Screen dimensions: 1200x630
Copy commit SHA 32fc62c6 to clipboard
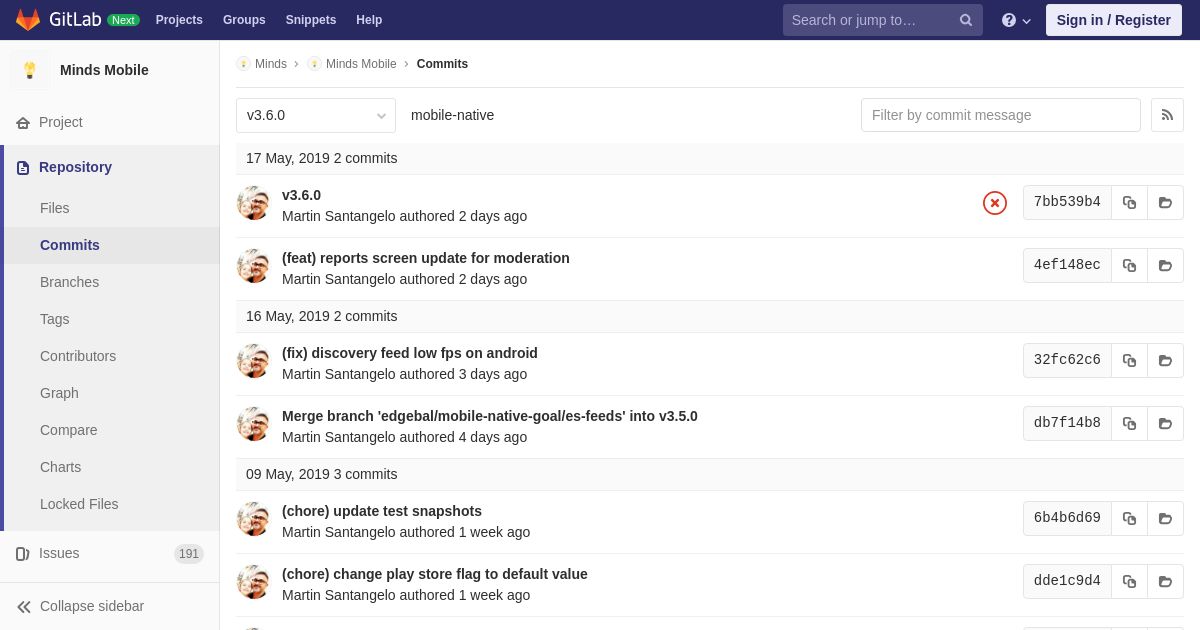click(1129, 361)
